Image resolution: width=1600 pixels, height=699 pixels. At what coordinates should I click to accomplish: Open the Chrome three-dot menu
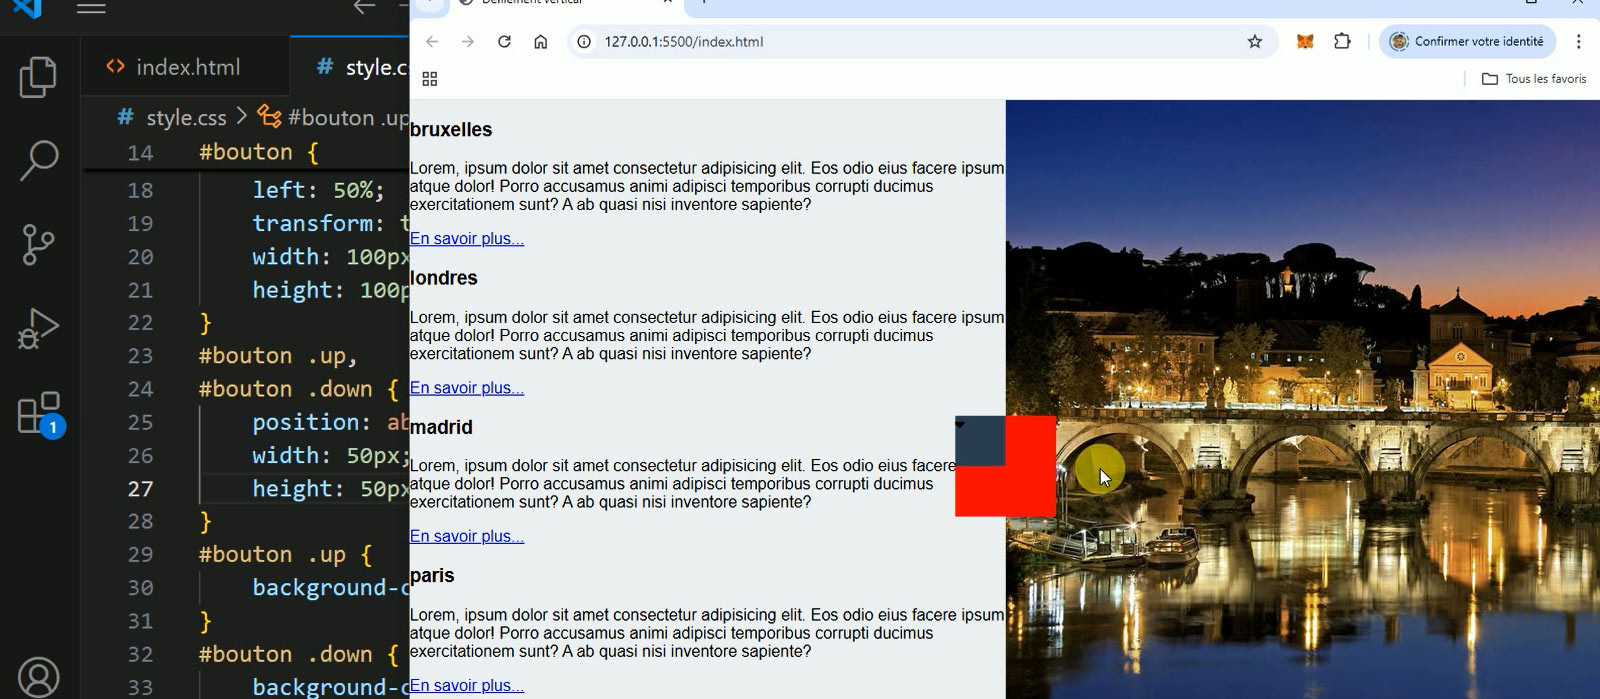tap(1579, 42)
